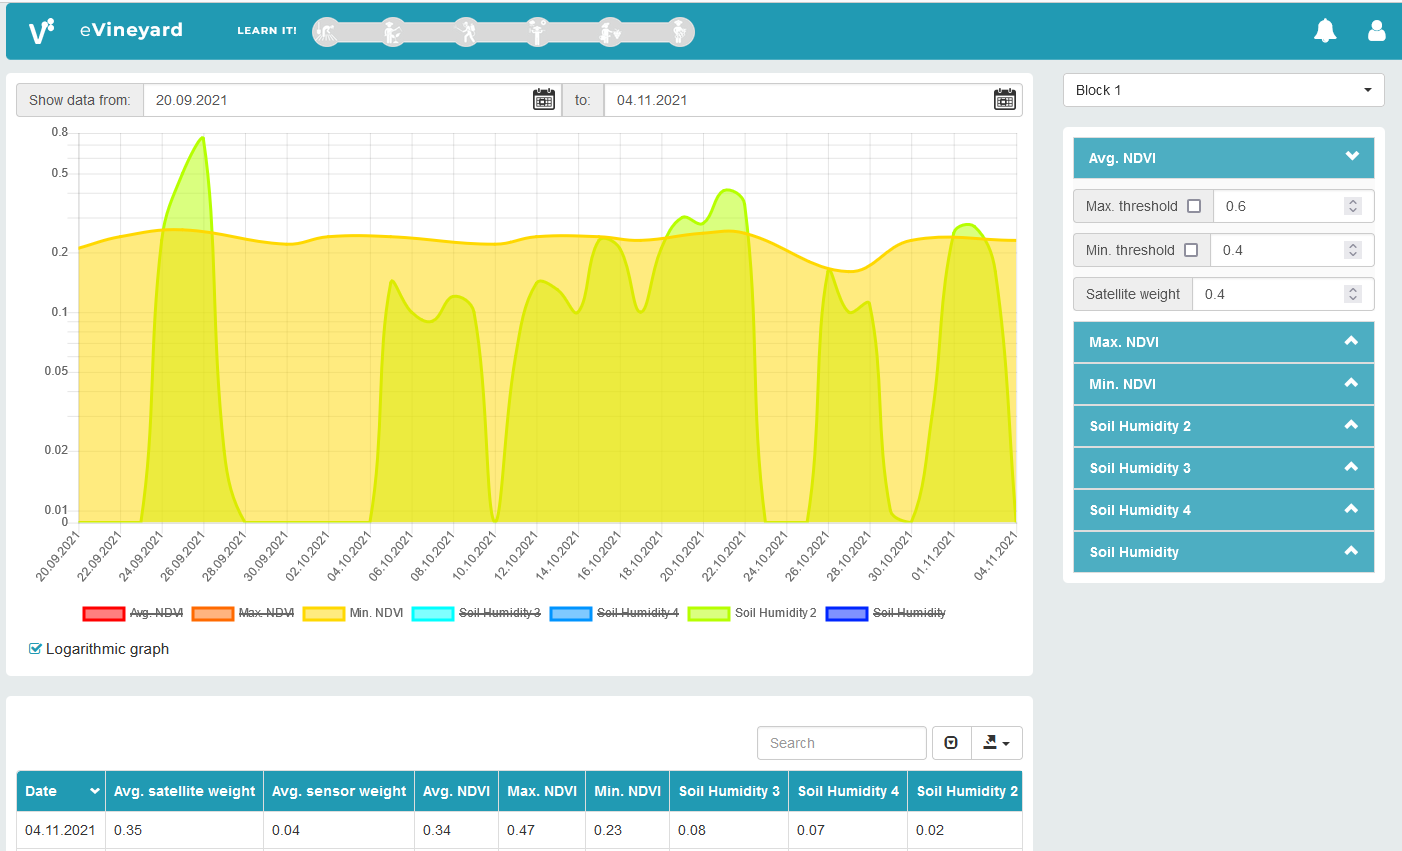Toggle Soil Humidity 2 series in legend
This screenshot has height=851, width=1402.
point(752,613)
